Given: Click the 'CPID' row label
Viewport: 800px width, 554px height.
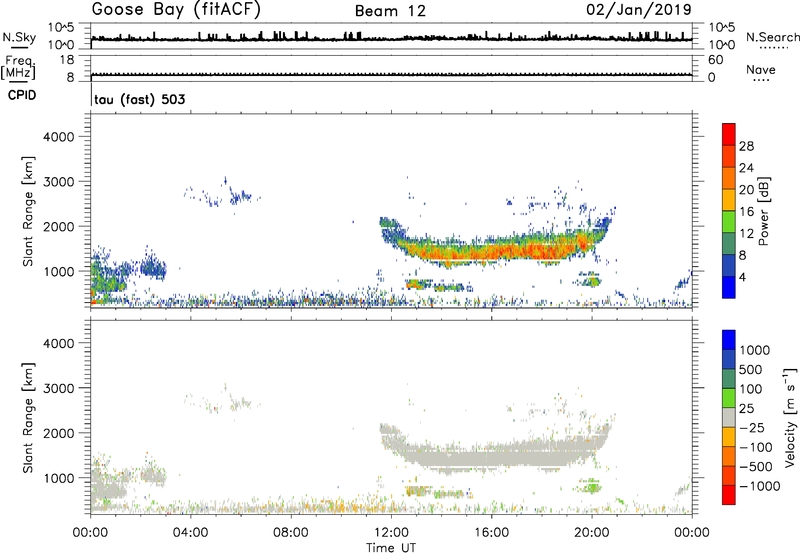Looking at the screenshot, I should [22, 95].
